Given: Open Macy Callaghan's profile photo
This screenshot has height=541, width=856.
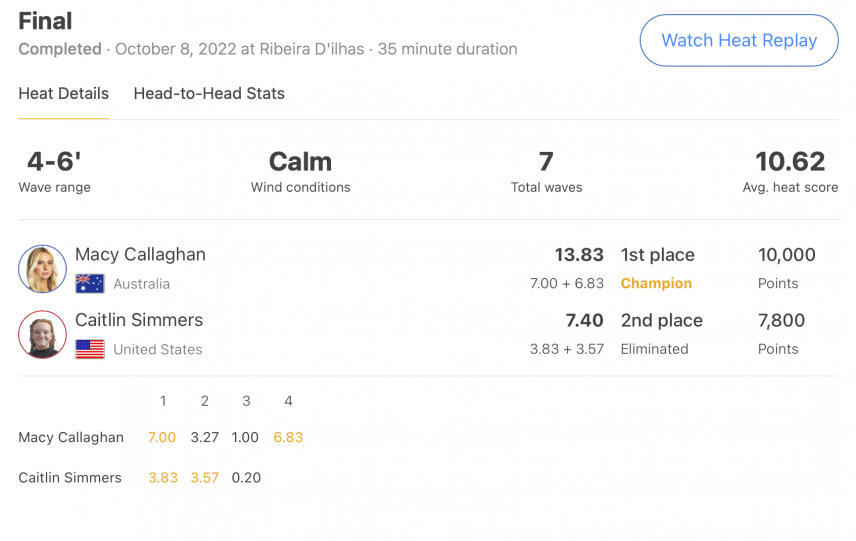Looking at the screenshot, I should coord(43,269).
